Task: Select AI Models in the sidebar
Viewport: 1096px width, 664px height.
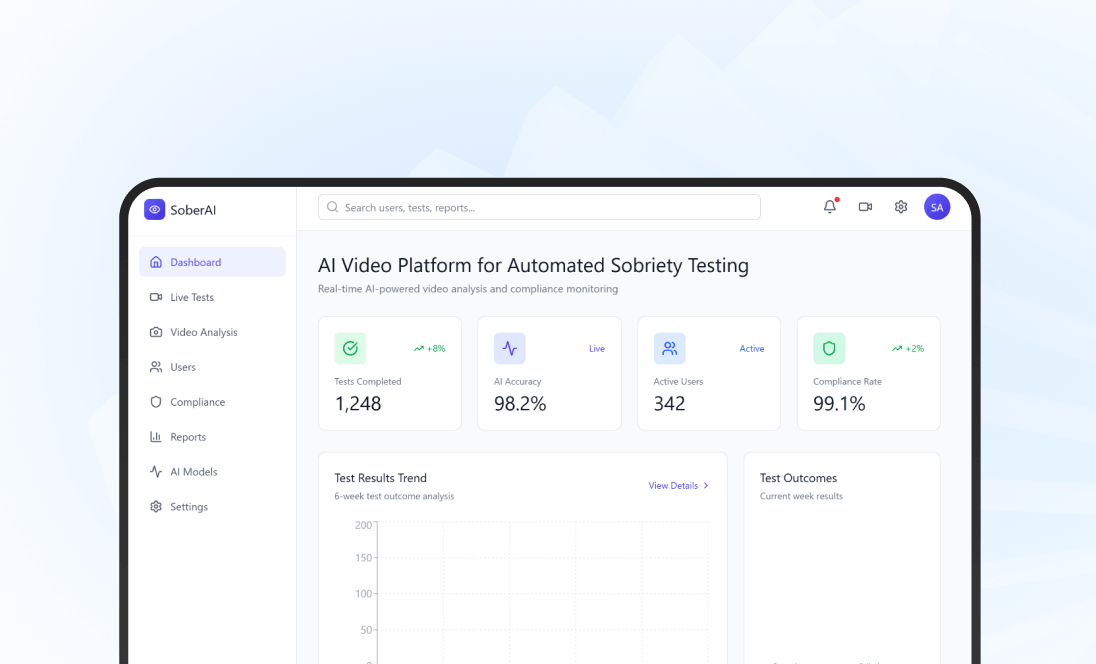Action: click(x=194, y=471)
